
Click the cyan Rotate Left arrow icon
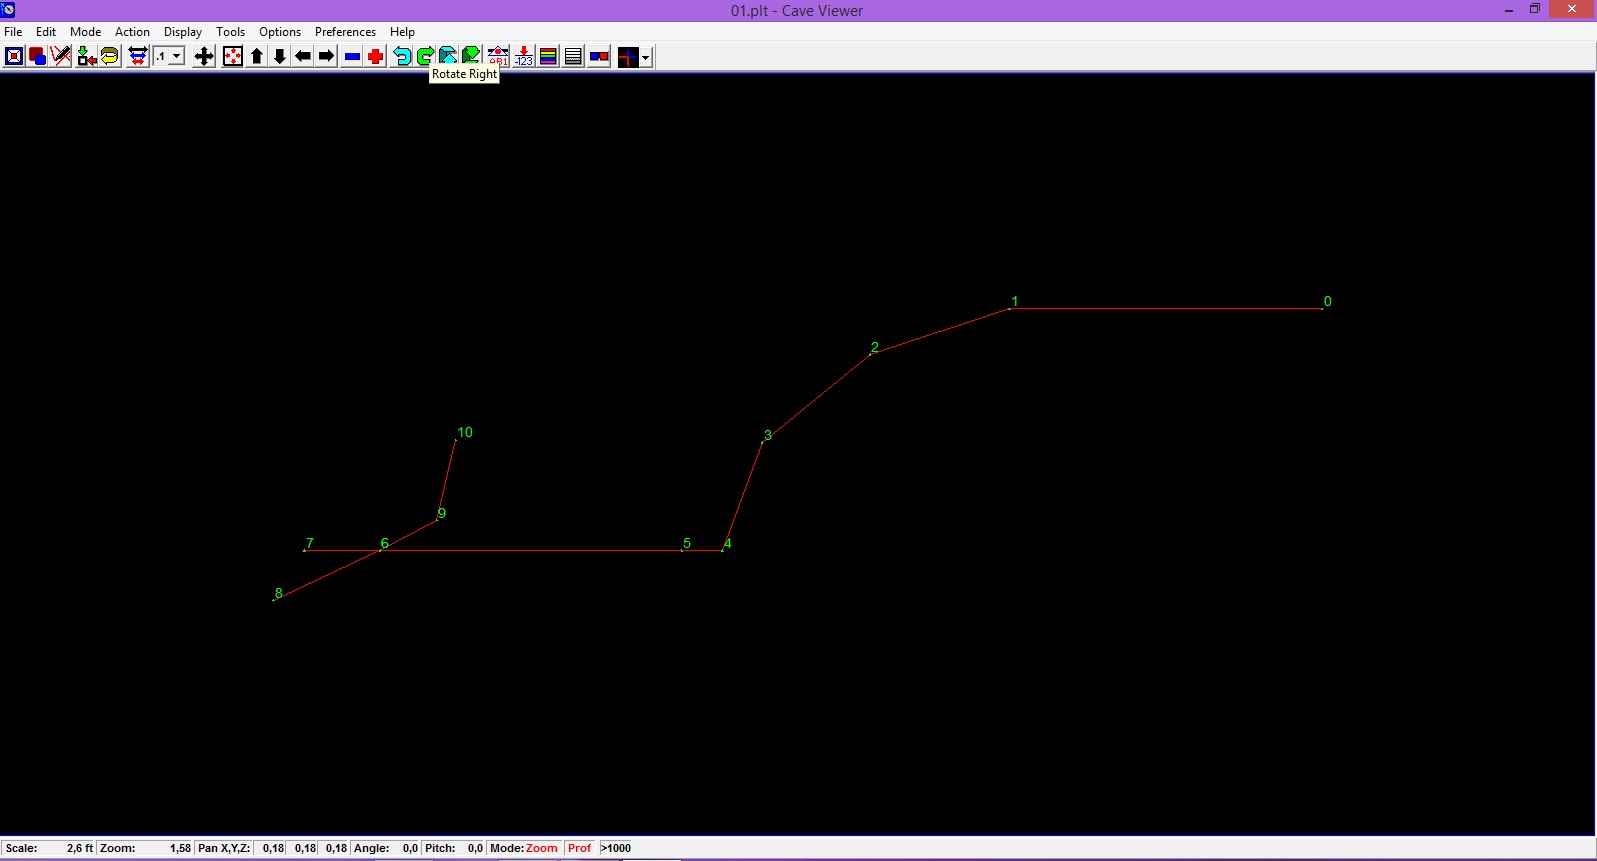click(402, 56)
